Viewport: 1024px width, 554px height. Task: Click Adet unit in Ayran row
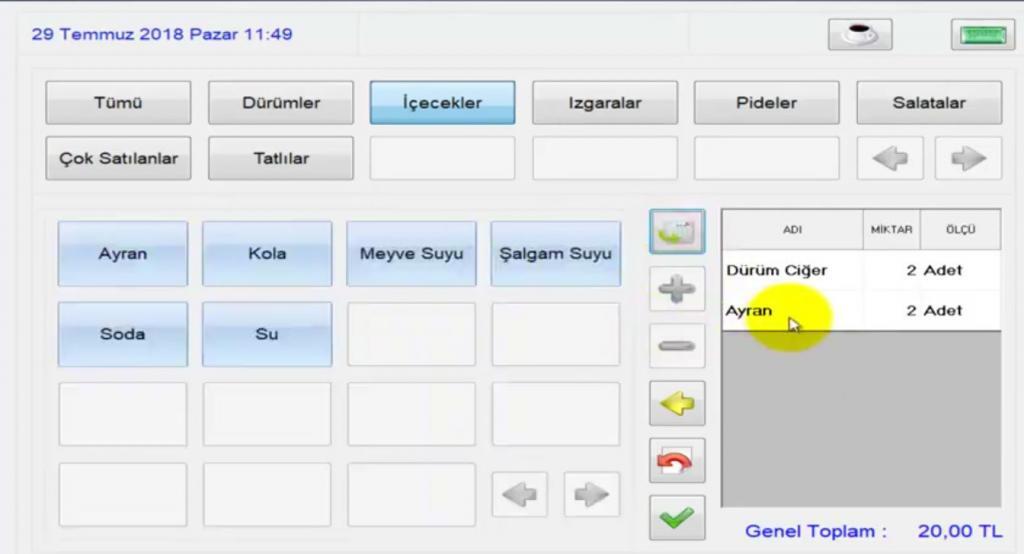coord(943,311)
